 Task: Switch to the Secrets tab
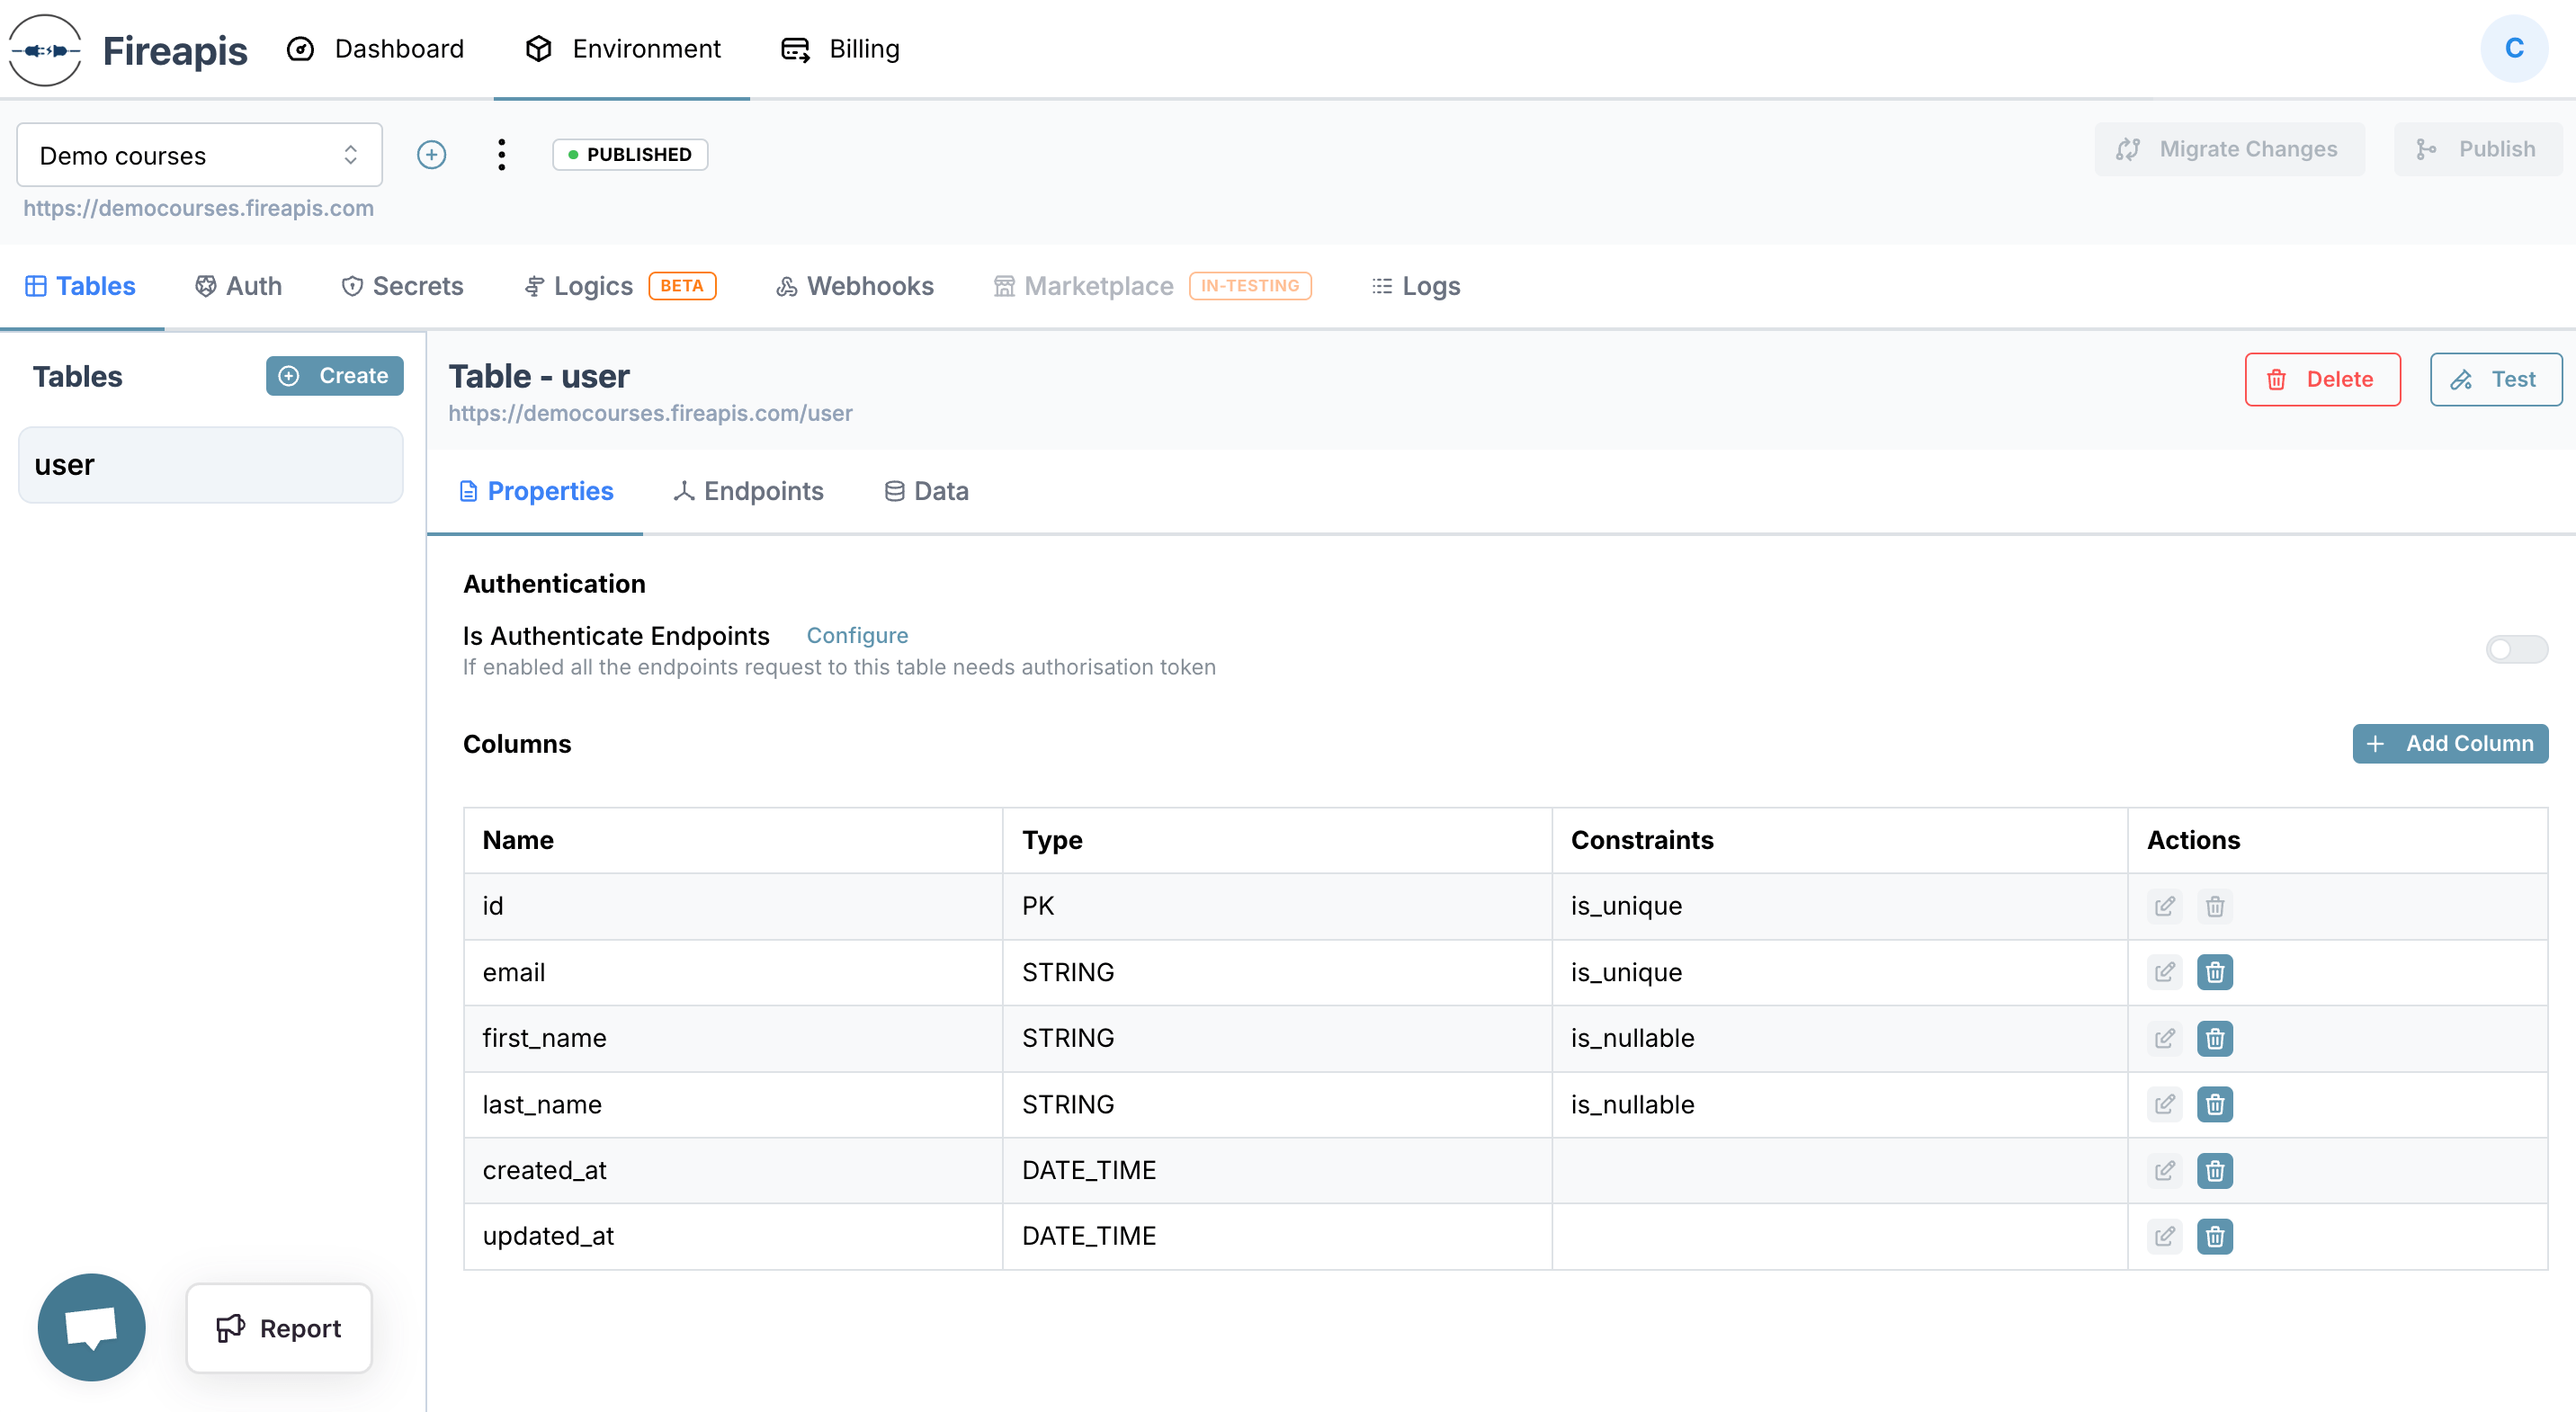pos(402,286)
